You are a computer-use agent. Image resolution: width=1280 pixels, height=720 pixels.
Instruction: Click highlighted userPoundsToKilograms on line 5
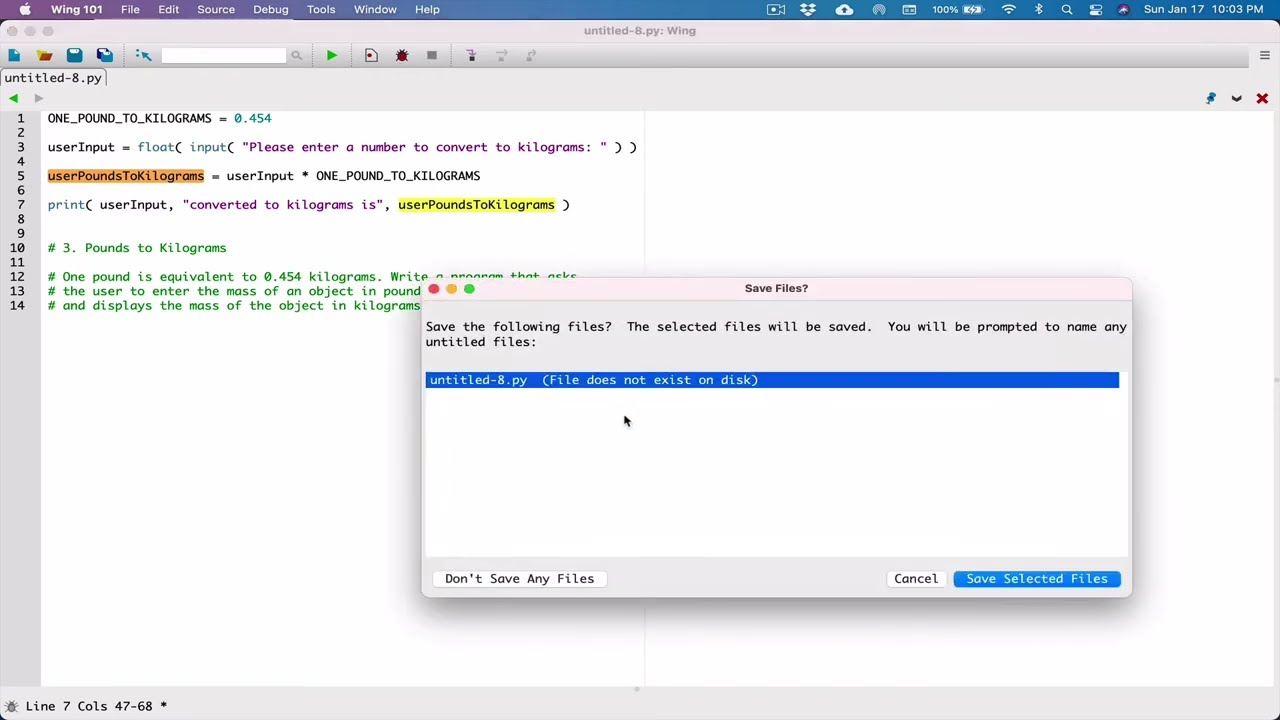point(126,176)
